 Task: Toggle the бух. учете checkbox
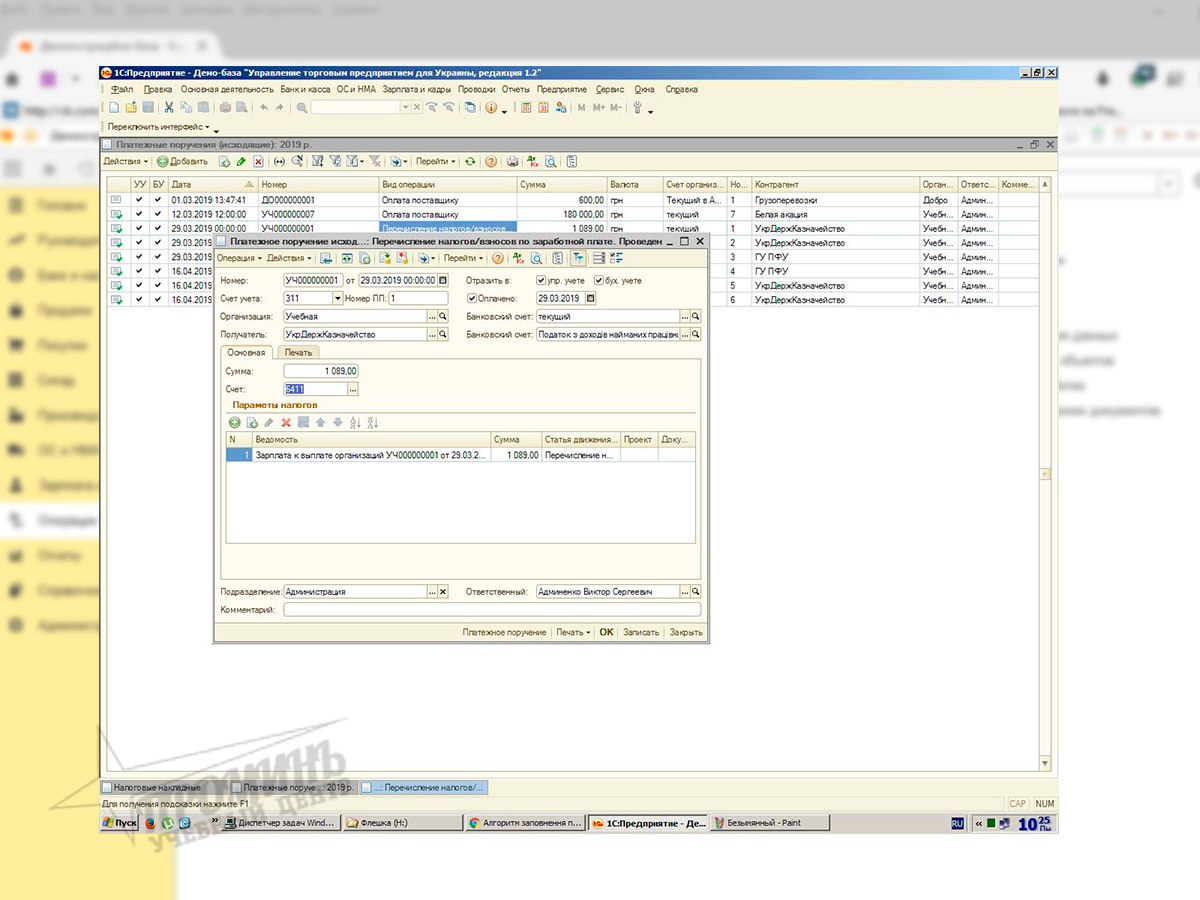pyautogui.click(x=599, y=280)
